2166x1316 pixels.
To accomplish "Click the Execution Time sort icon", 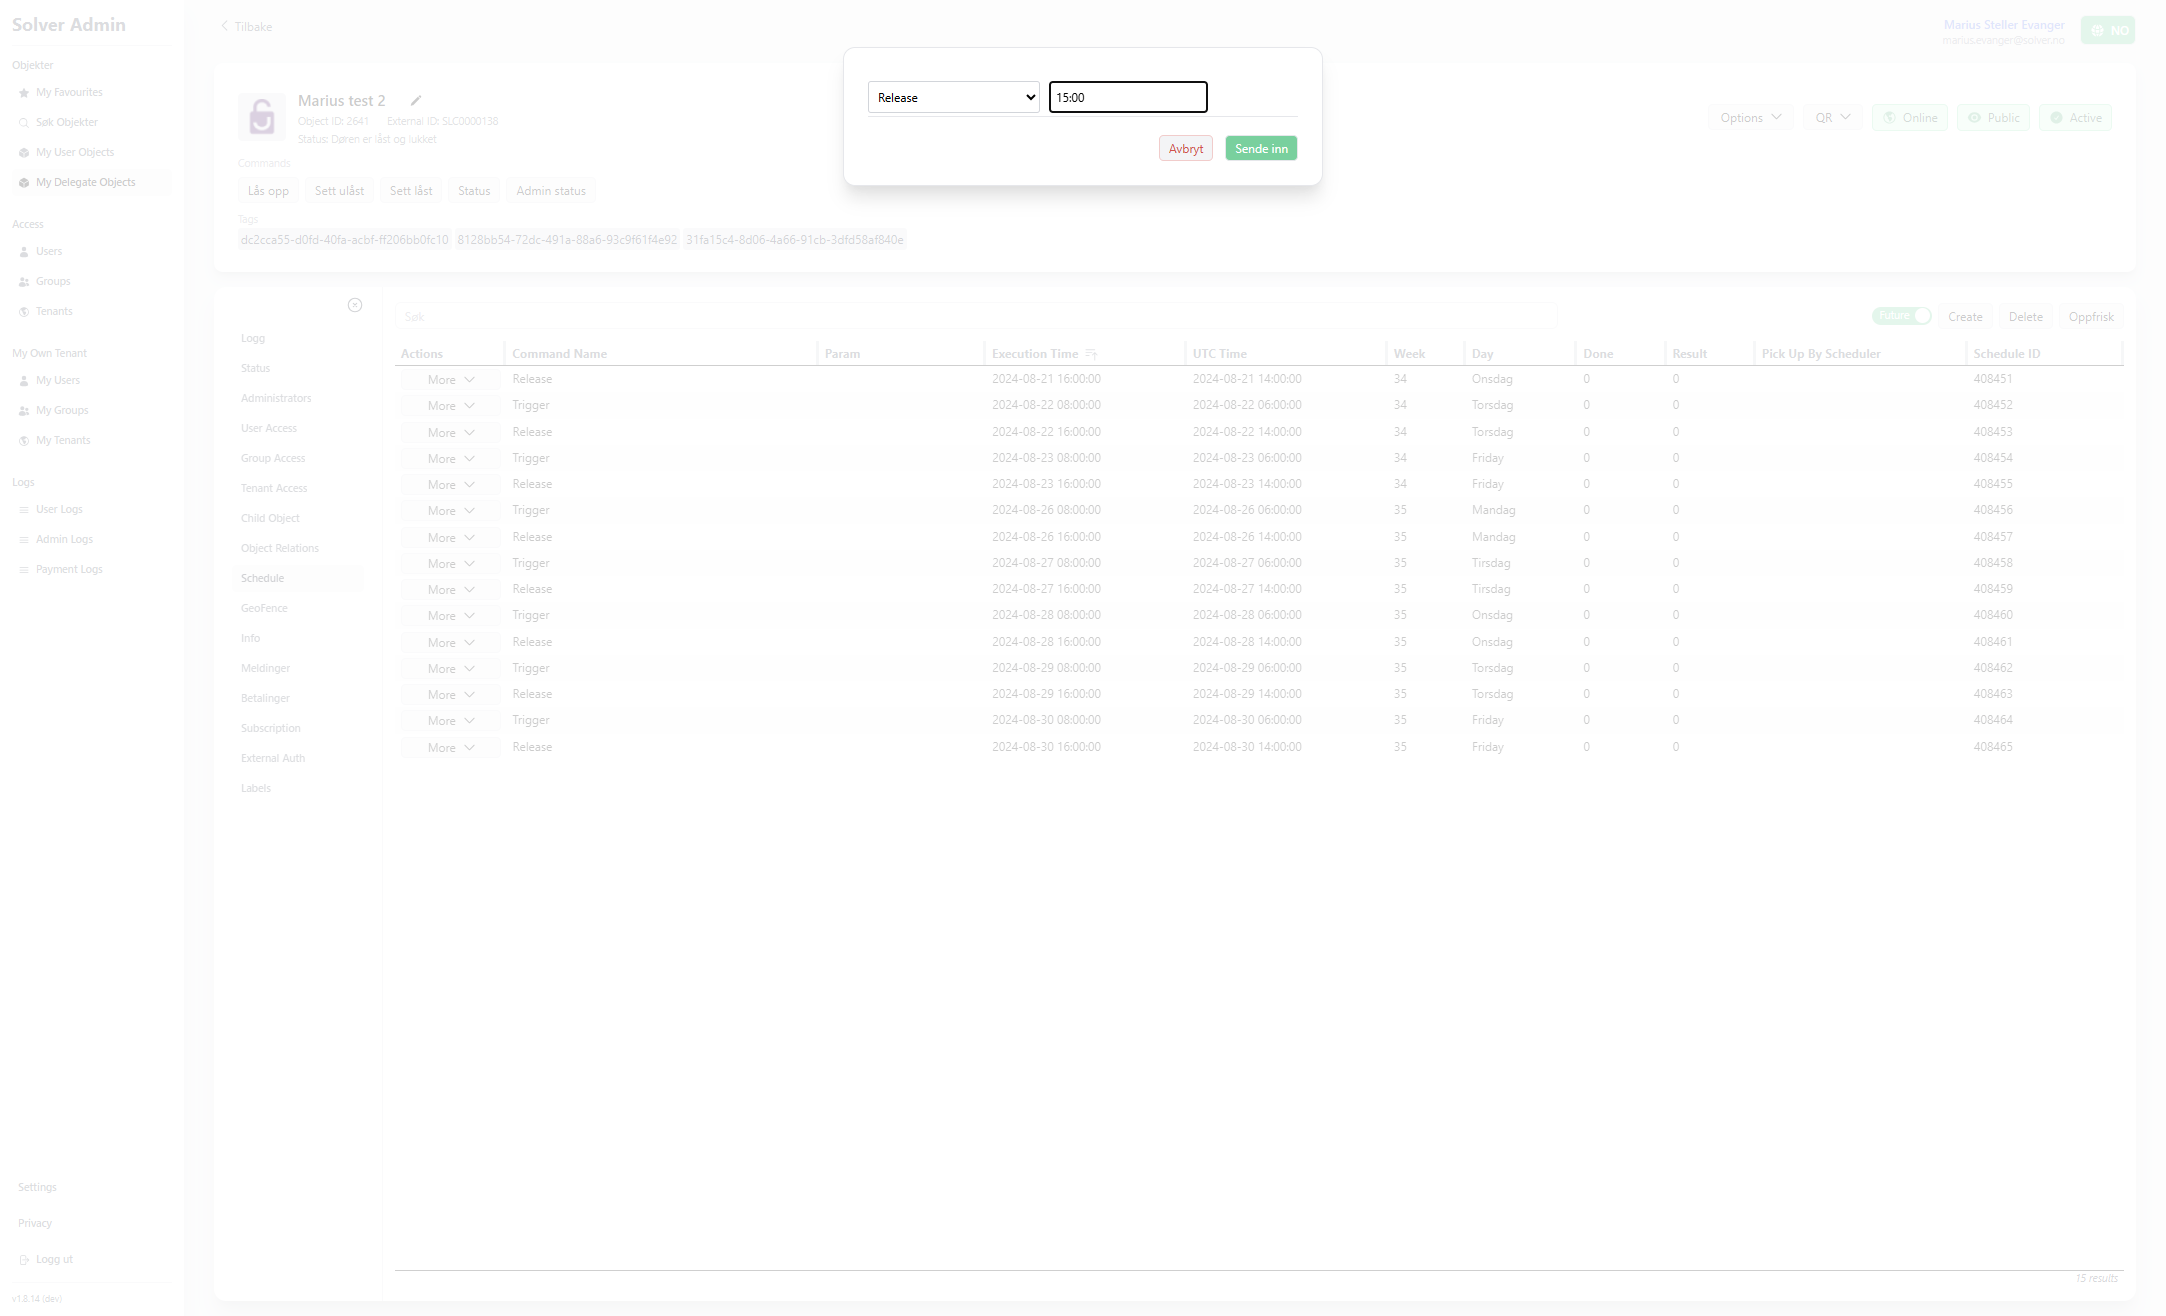I will 1091,354.
